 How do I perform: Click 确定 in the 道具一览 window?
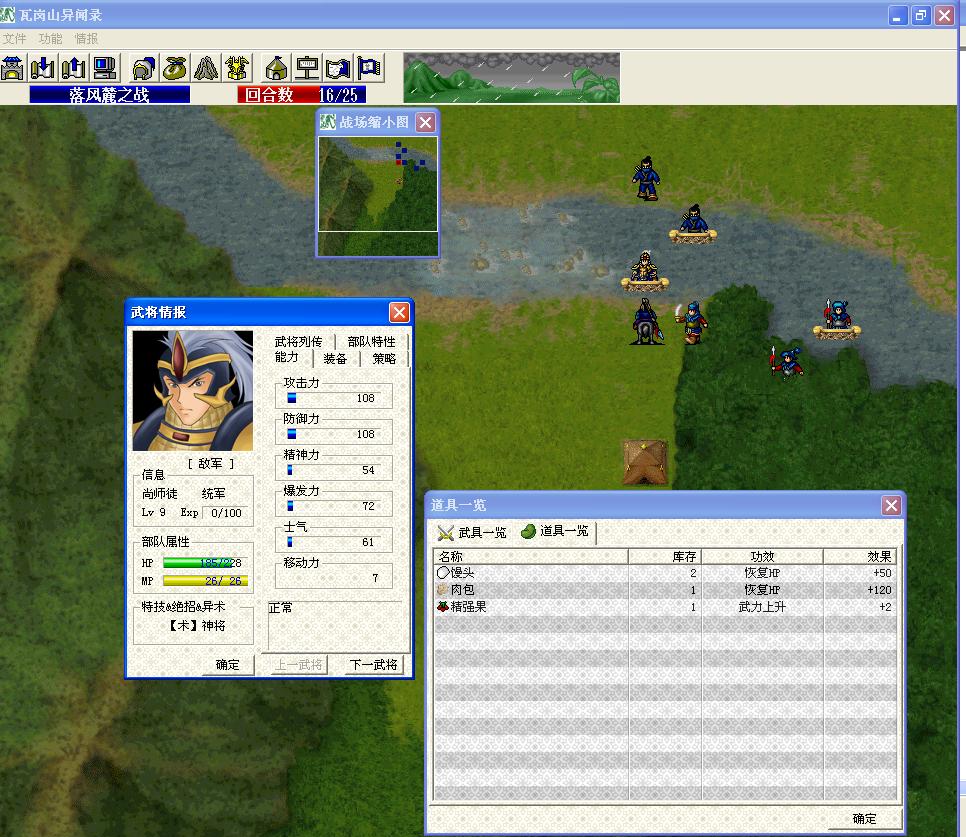864,819
